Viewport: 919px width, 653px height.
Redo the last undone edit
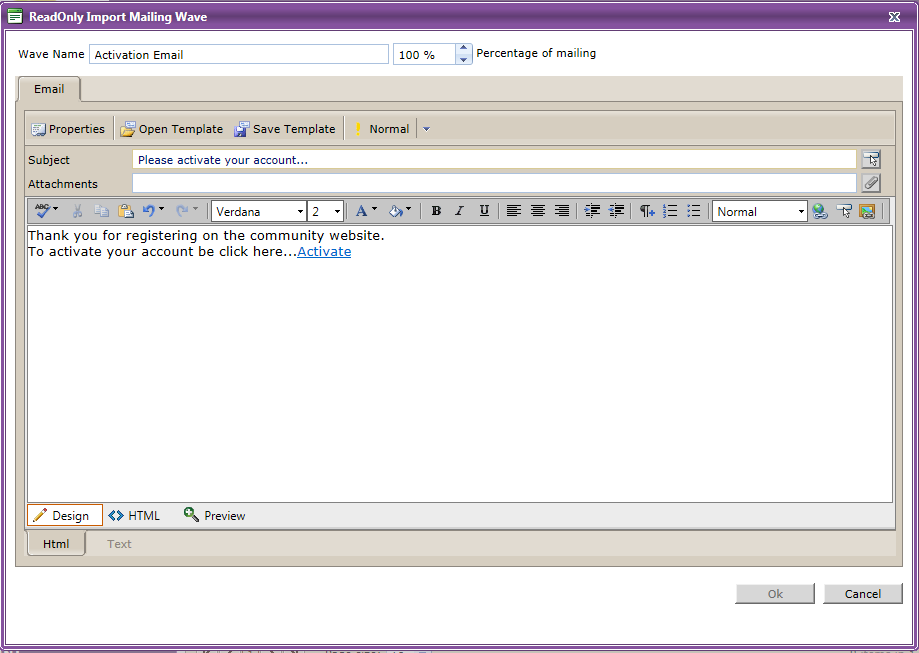pyautogui.click(x=182, y=210)
